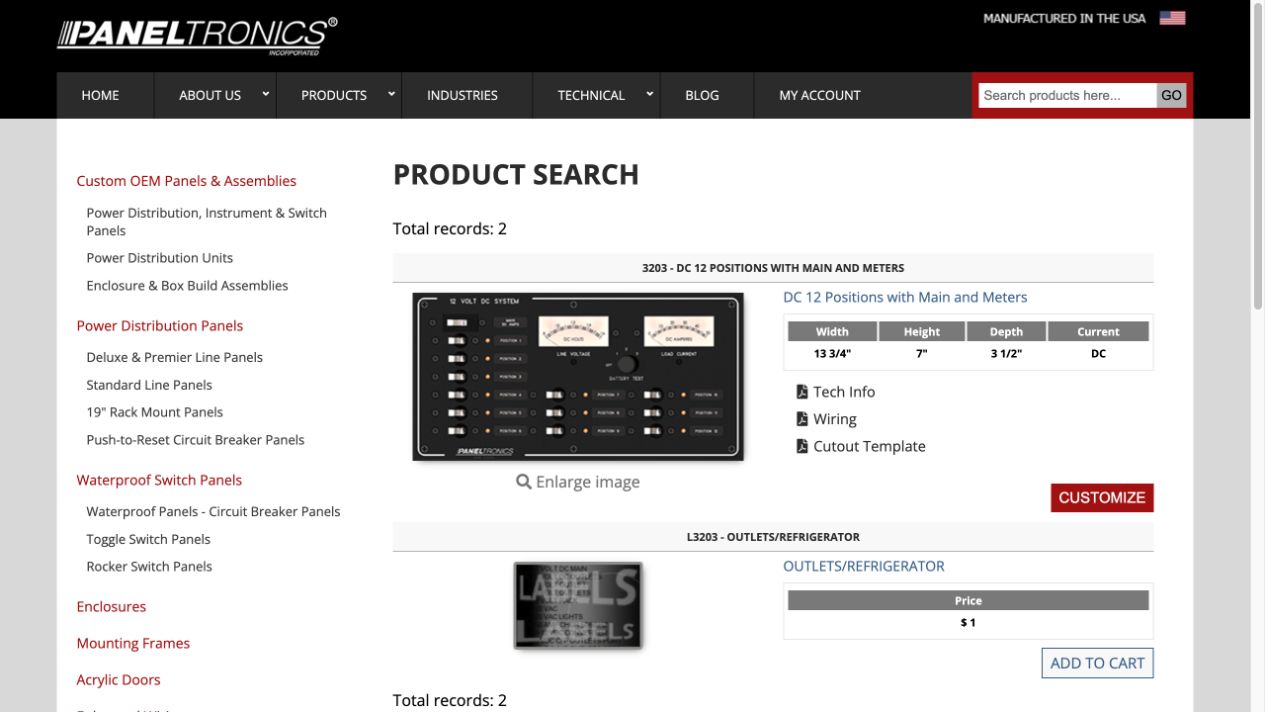This screenshot has height=712, width=1265.
Task: Click the '3 1/2"' depth value
Action: (x=1006, y=353)
